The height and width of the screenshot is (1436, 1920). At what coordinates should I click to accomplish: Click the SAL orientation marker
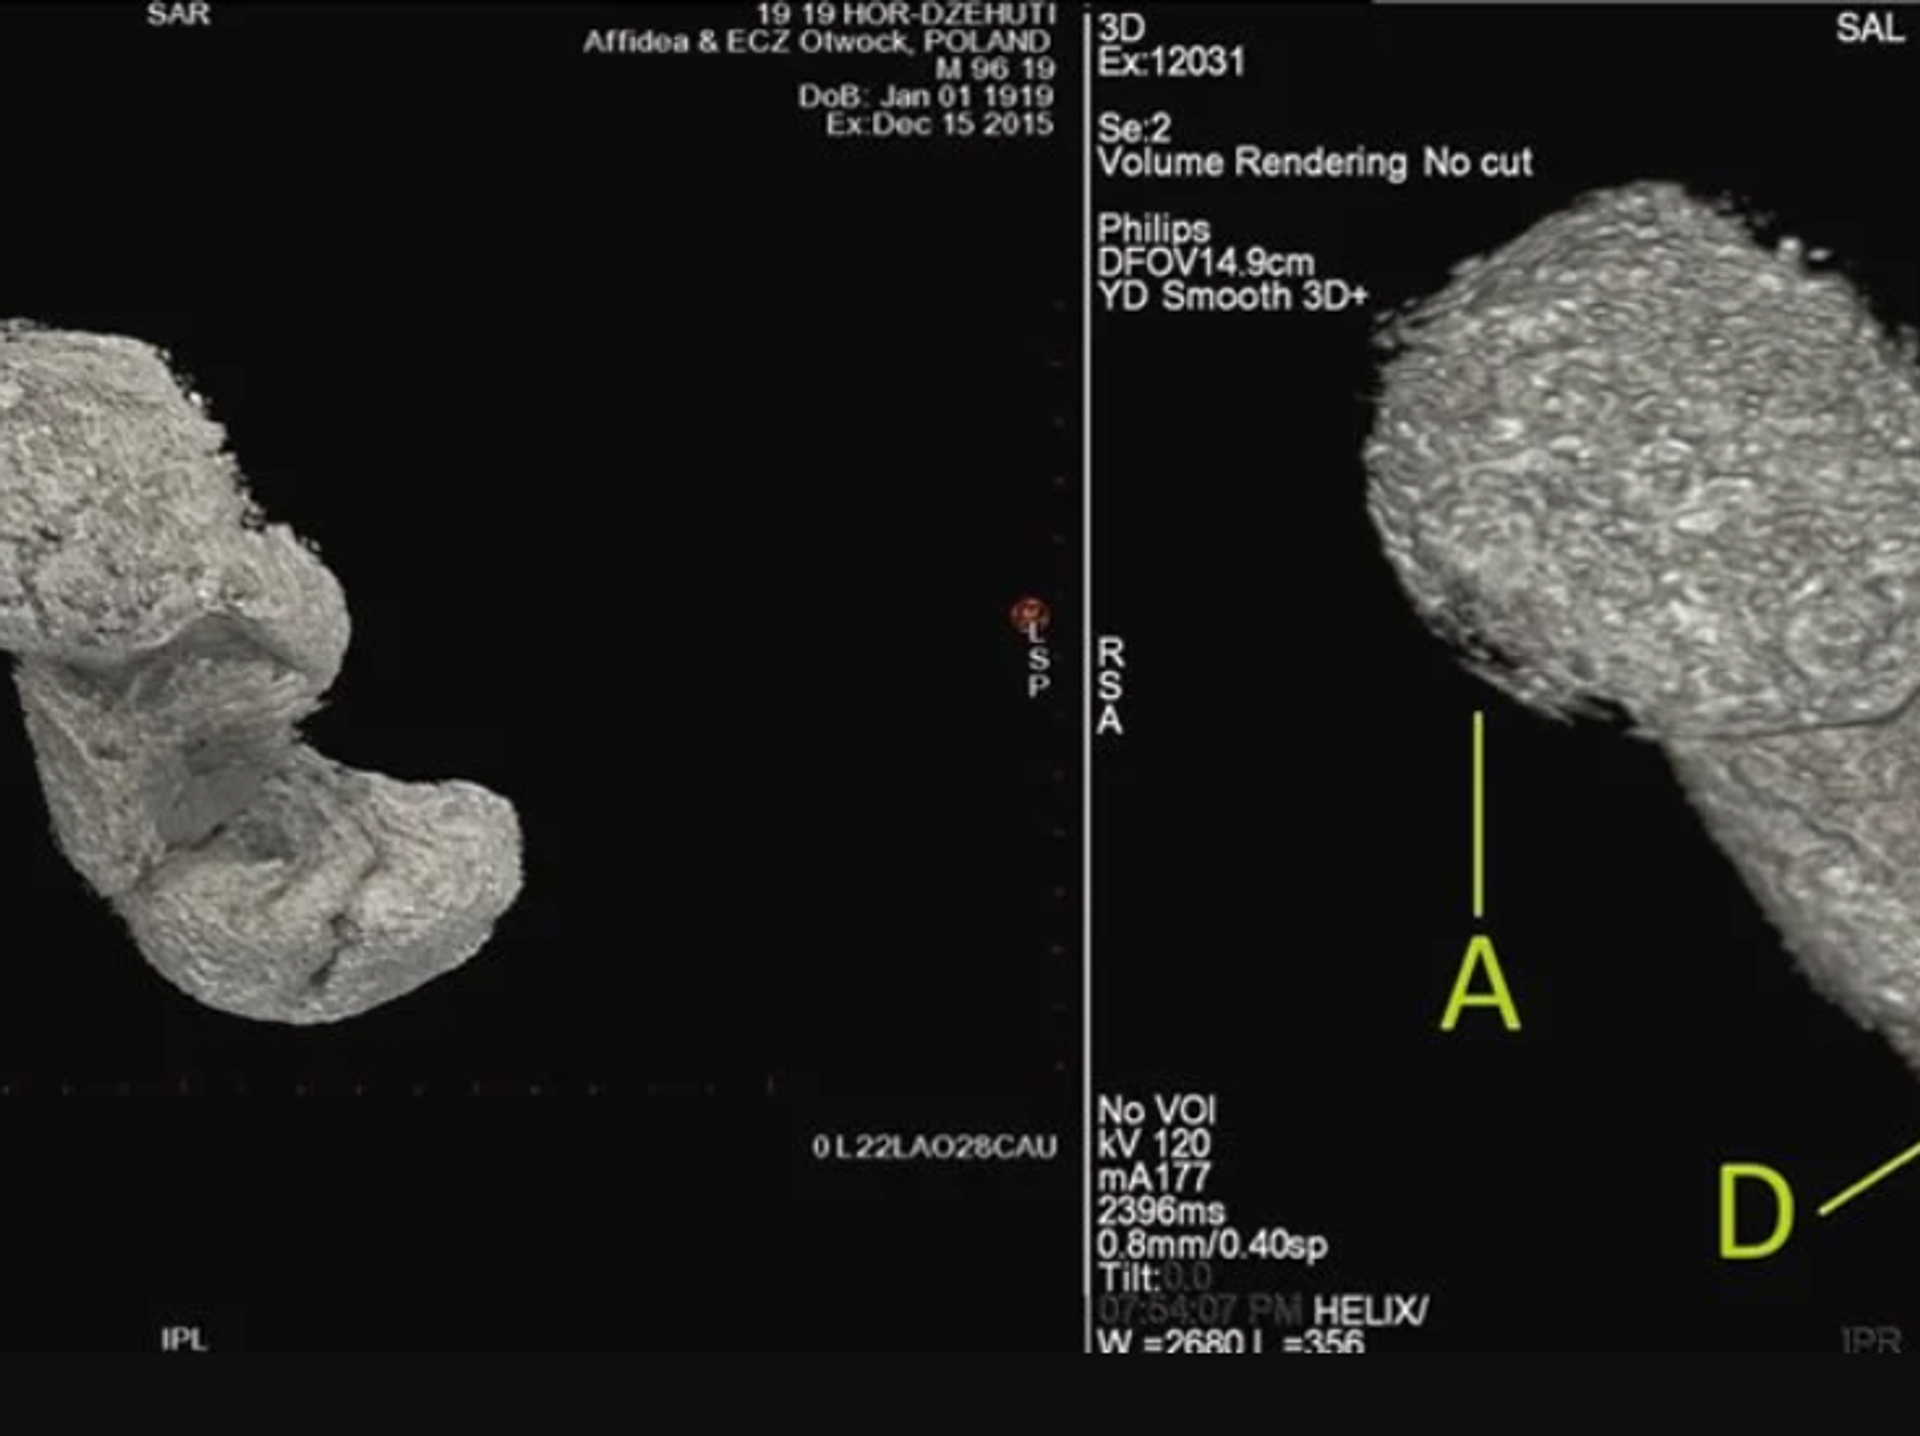[x=1868, y=28]
